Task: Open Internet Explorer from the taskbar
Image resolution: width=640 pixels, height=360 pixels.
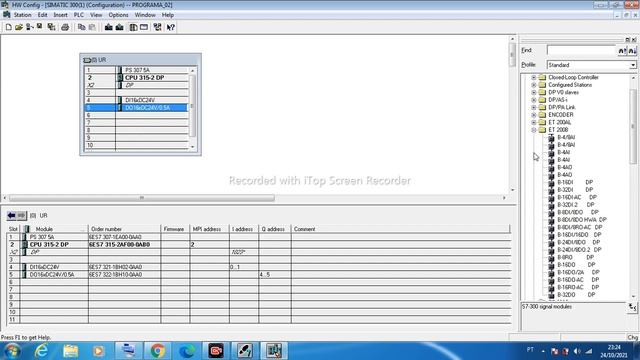Action: click(41, 351)
